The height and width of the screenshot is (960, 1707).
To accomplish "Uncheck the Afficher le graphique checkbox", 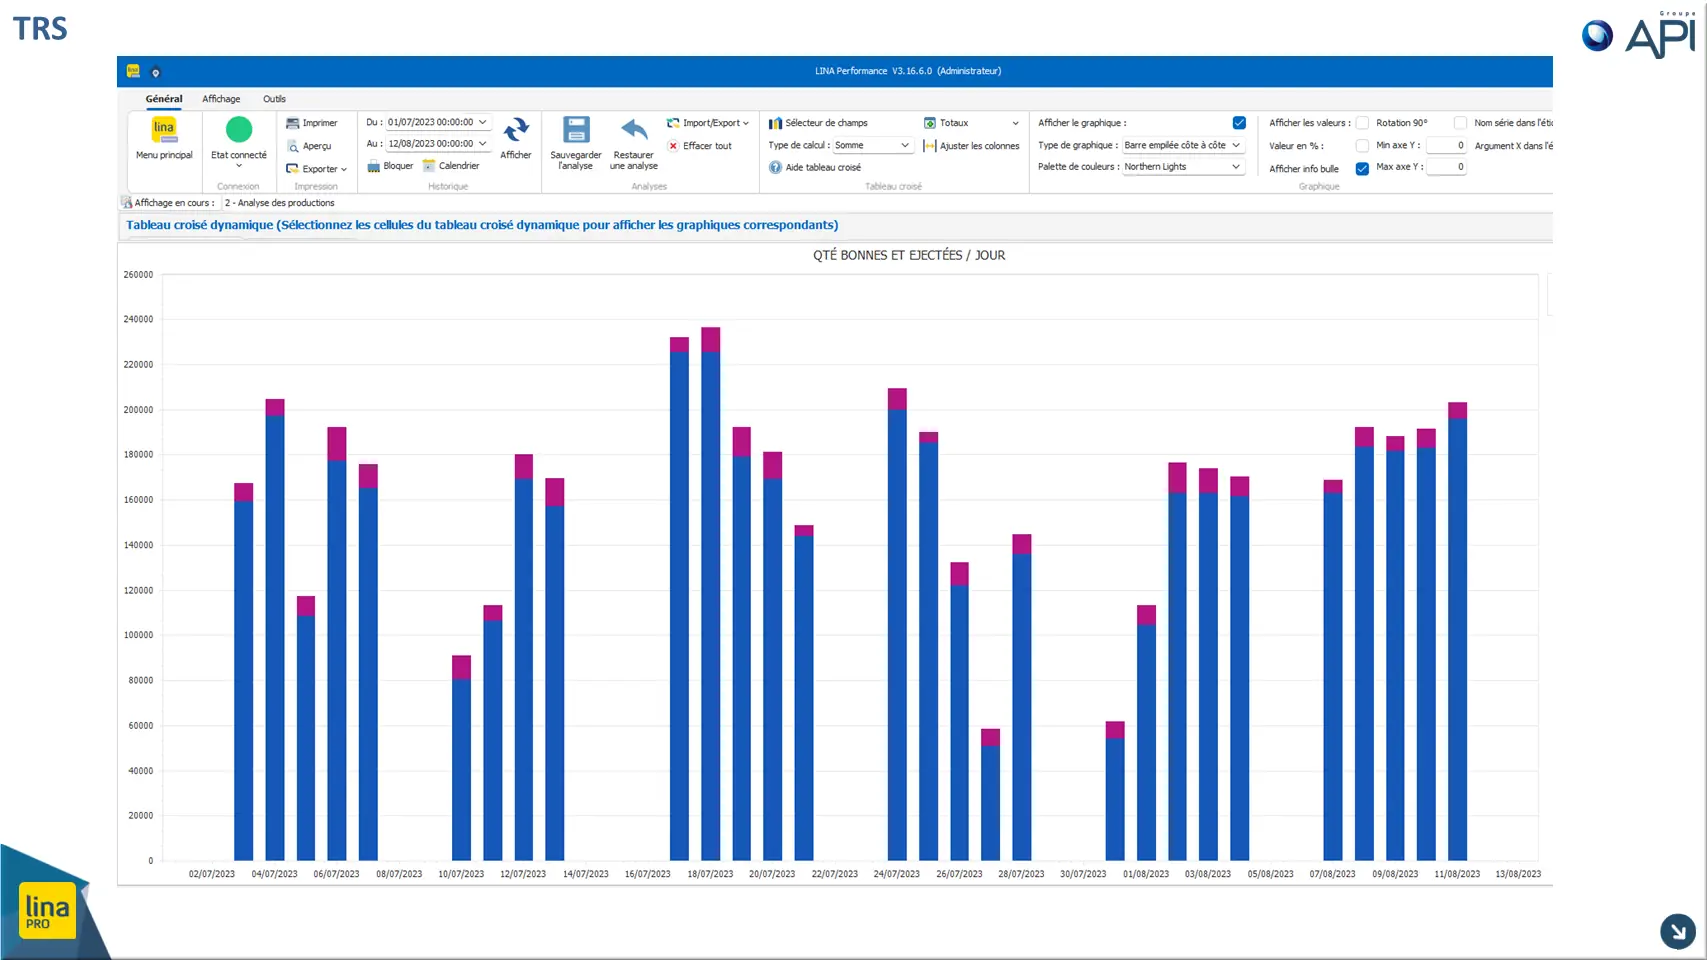I will pyautogui.click(x=1239, y=123).
